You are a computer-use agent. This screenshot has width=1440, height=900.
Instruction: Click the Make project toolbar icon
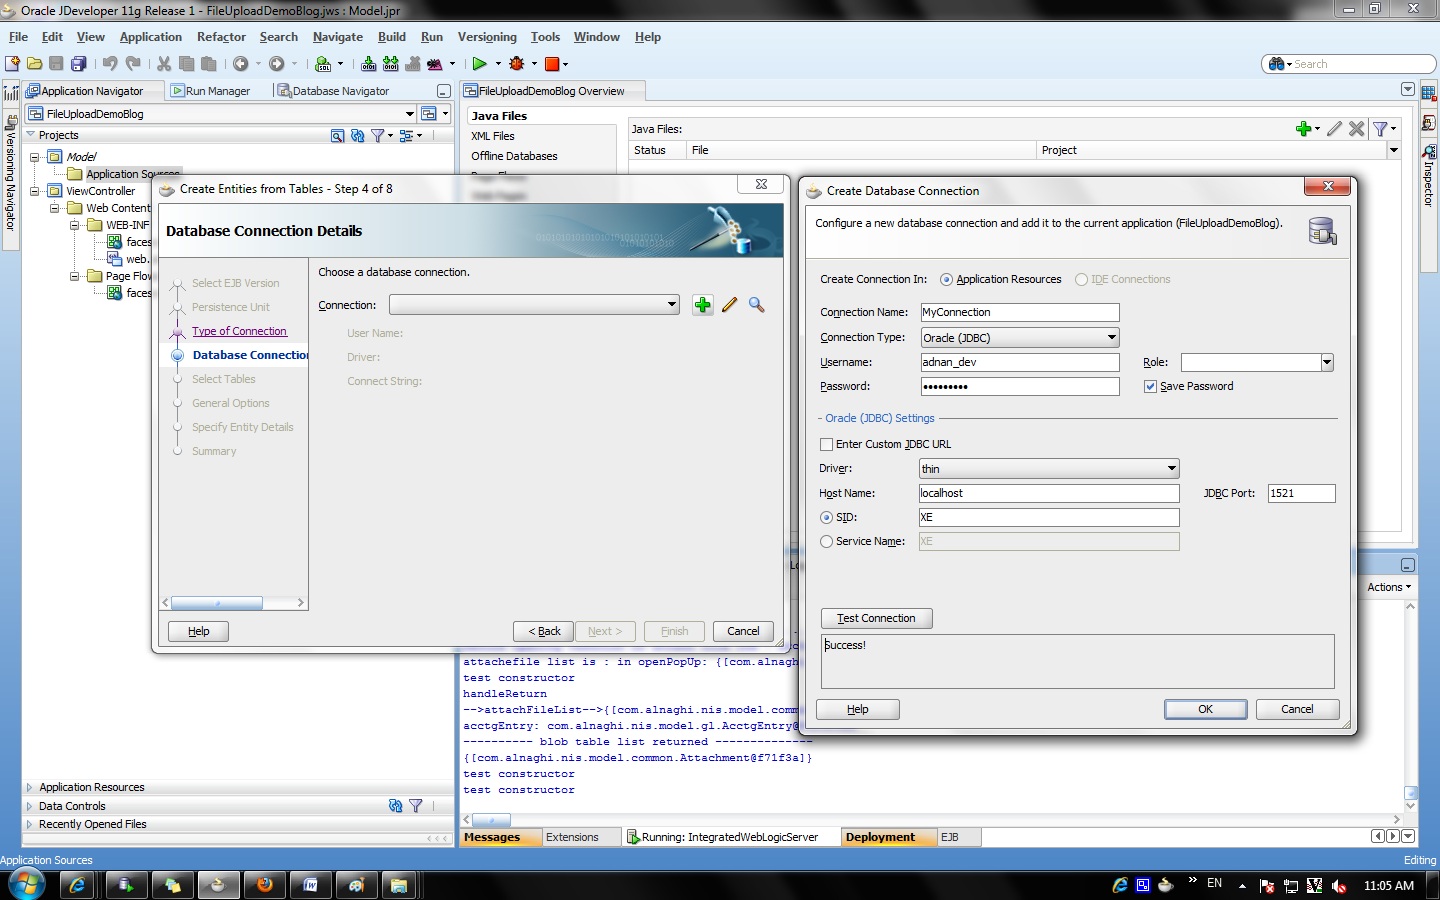click(x=369, y=63)
